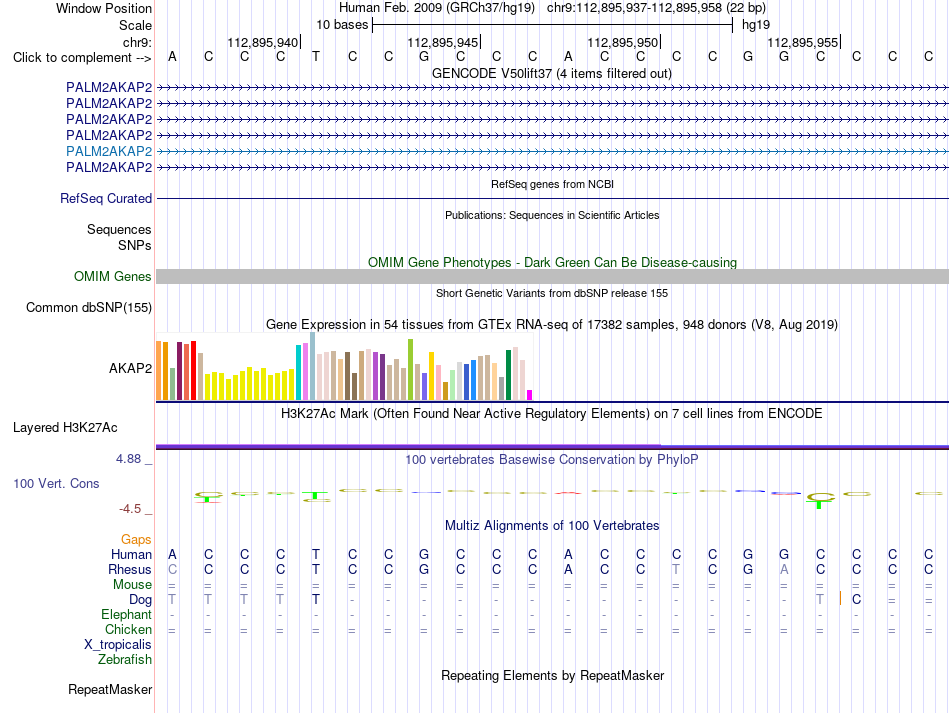
Task: Open the RefSeq Curated track label
Action: click(106, 198)
